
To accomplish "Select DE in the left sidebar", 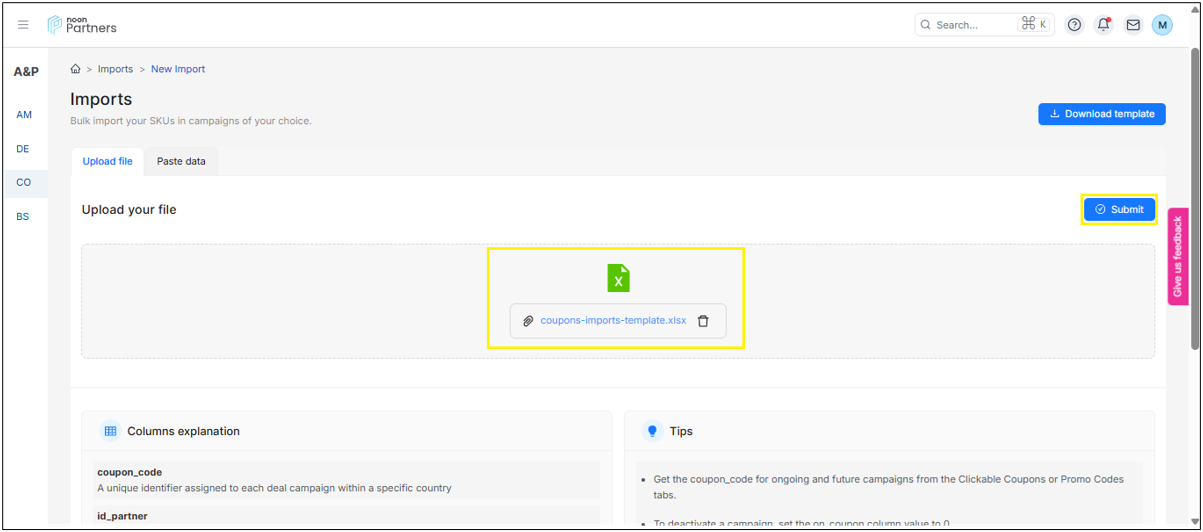I will (x=23, y=149).
